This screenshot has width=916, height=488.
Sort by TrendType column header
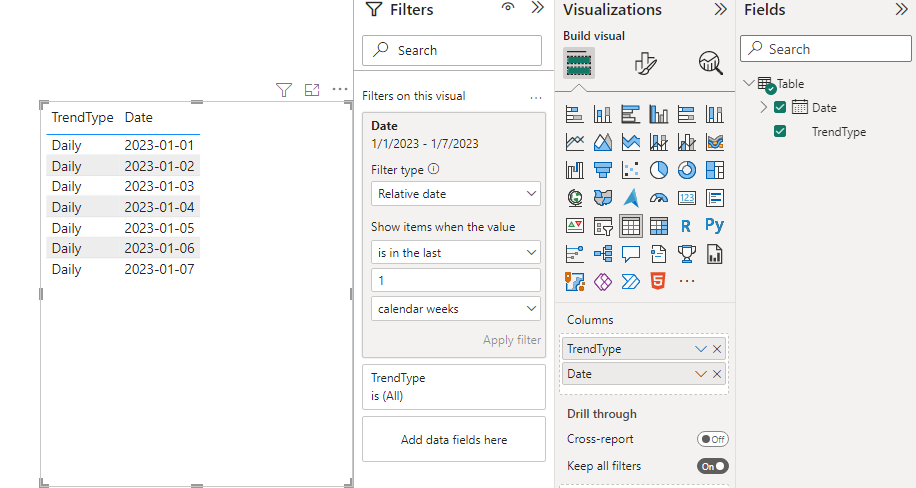(x=82, y=117)
